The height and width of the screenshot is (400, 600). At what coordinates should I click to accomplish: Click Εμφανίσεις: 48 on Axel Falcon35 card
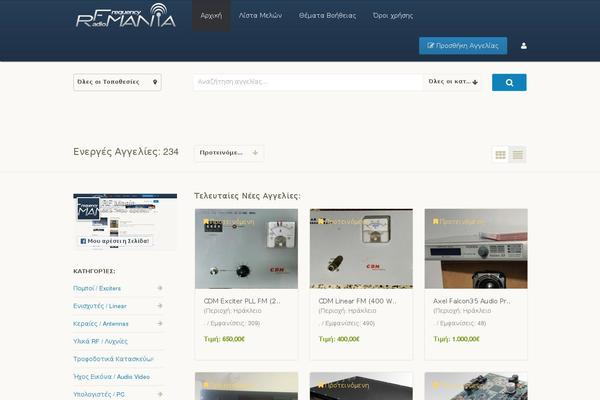pos(463,323)
